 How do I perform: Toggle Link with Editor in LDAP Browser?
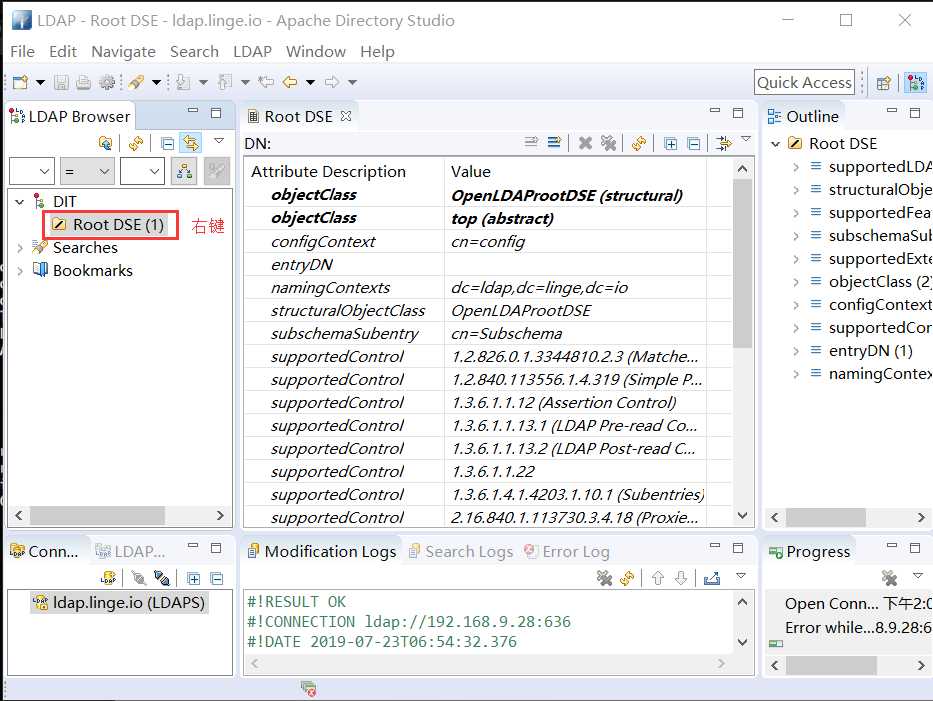point(190,143)
